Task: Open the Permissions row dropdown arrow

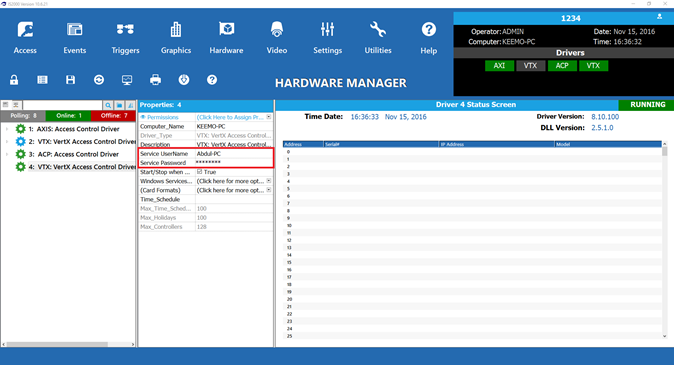Action: (269, 117)
